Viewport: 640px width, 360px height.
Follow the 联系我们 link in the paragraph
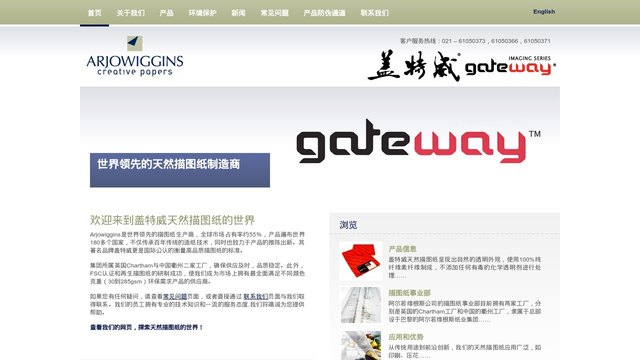coord(256,297)
